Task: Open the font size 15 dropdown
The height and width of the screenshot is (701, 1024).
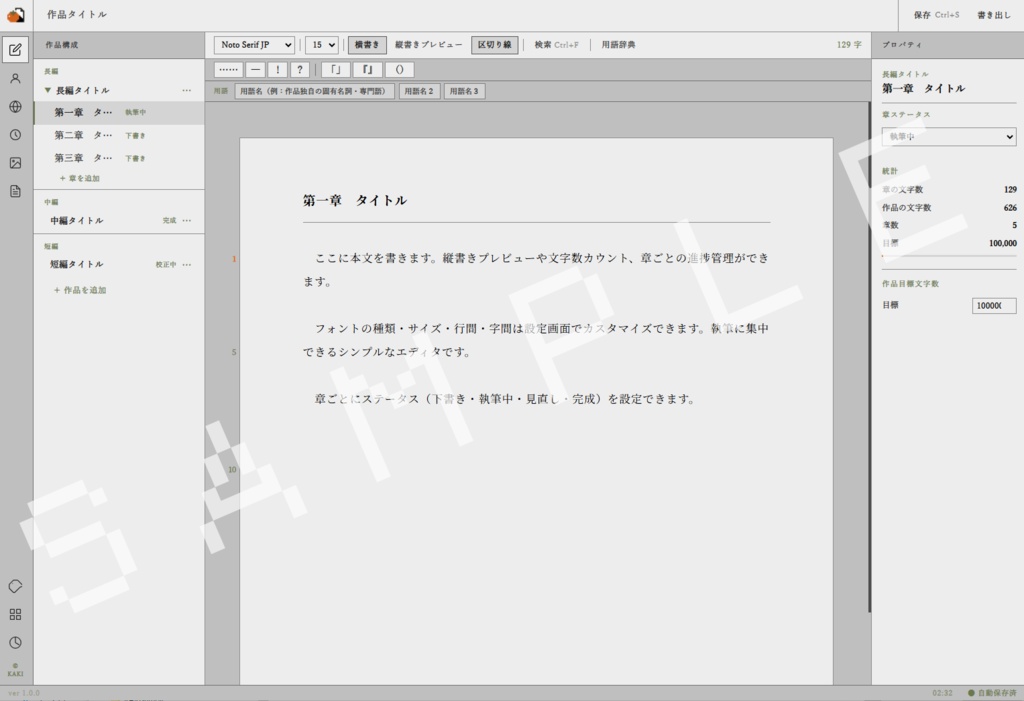Action: (322, 44)
